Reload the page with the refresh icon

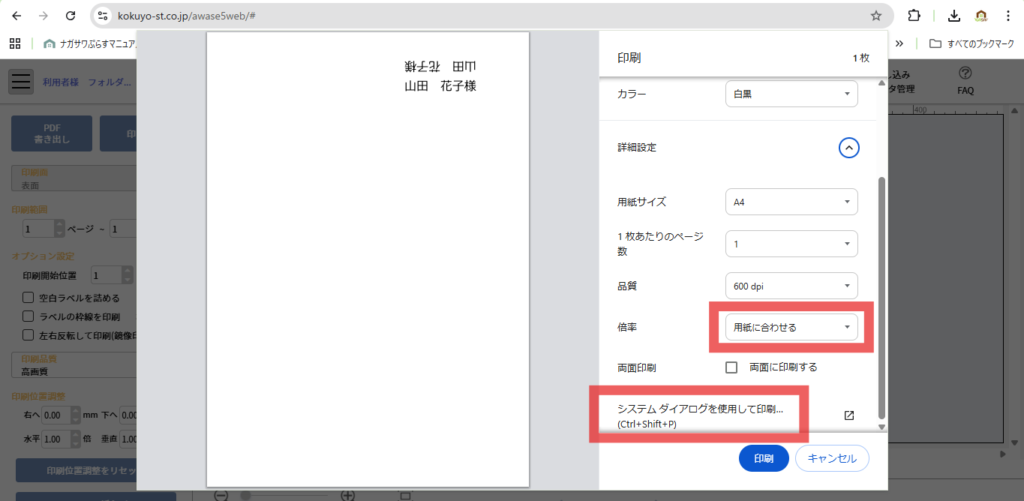69,16
